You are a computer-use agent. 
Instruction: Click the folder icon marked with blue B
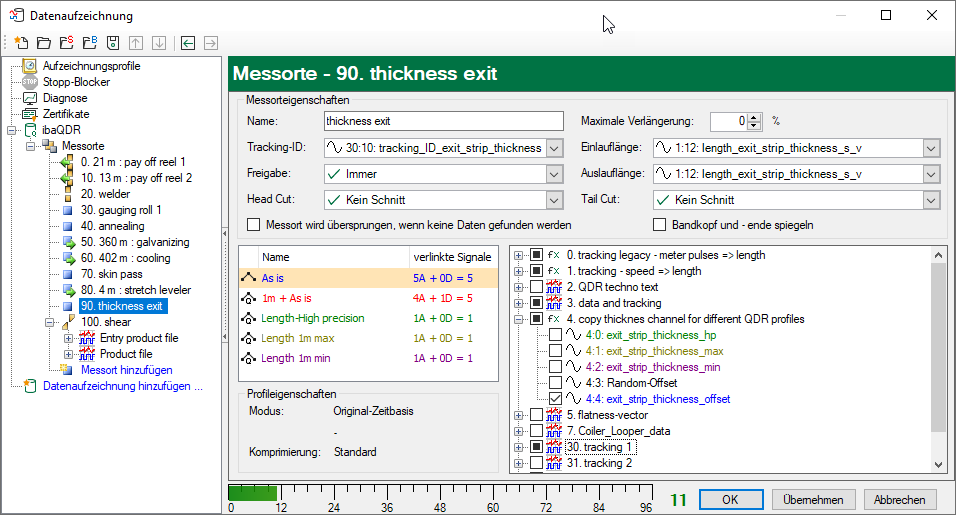pyautogui.click(x=90, y=43)
